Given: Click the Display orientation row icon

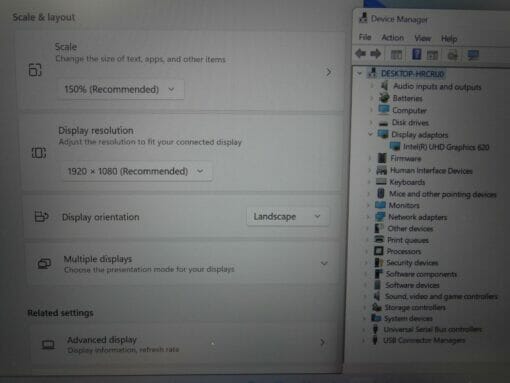Looking at the screenshot, I should click(x=41, y=217).
